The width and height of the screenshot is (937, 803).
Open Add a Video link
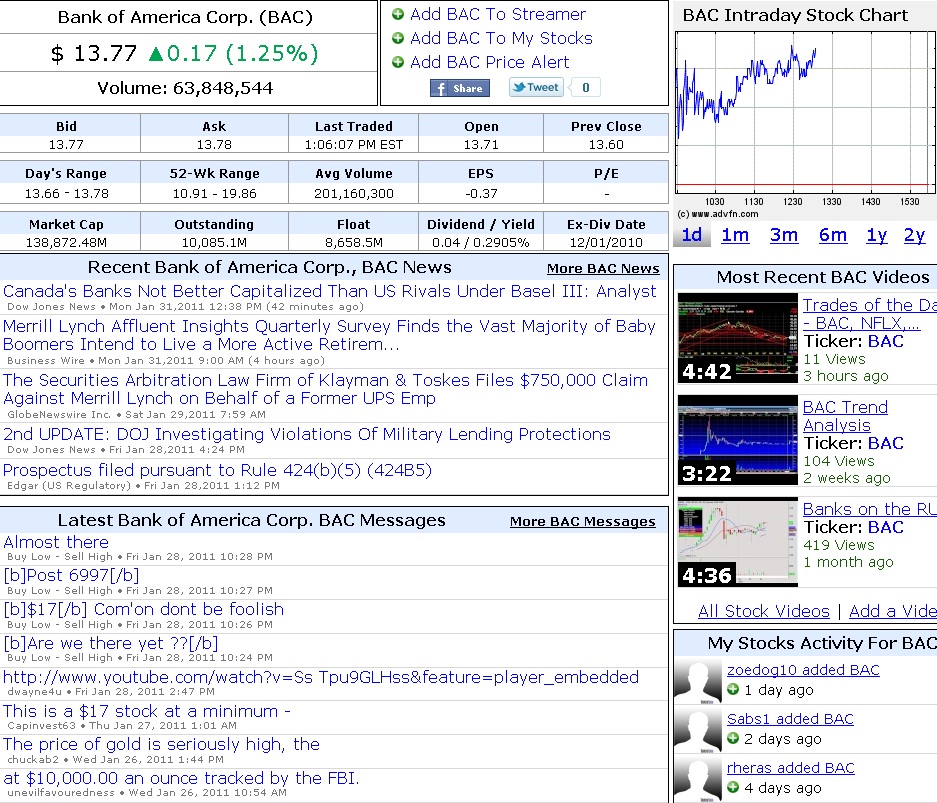(893, 611)
